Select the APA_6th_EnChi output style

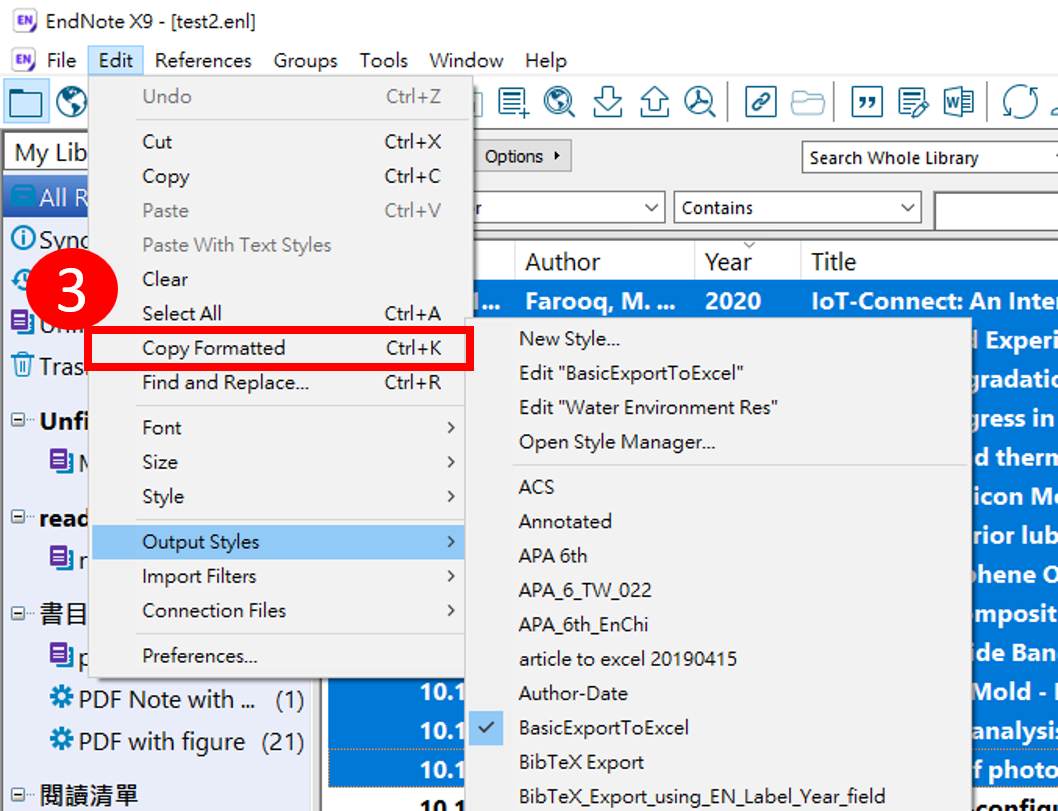719,625
